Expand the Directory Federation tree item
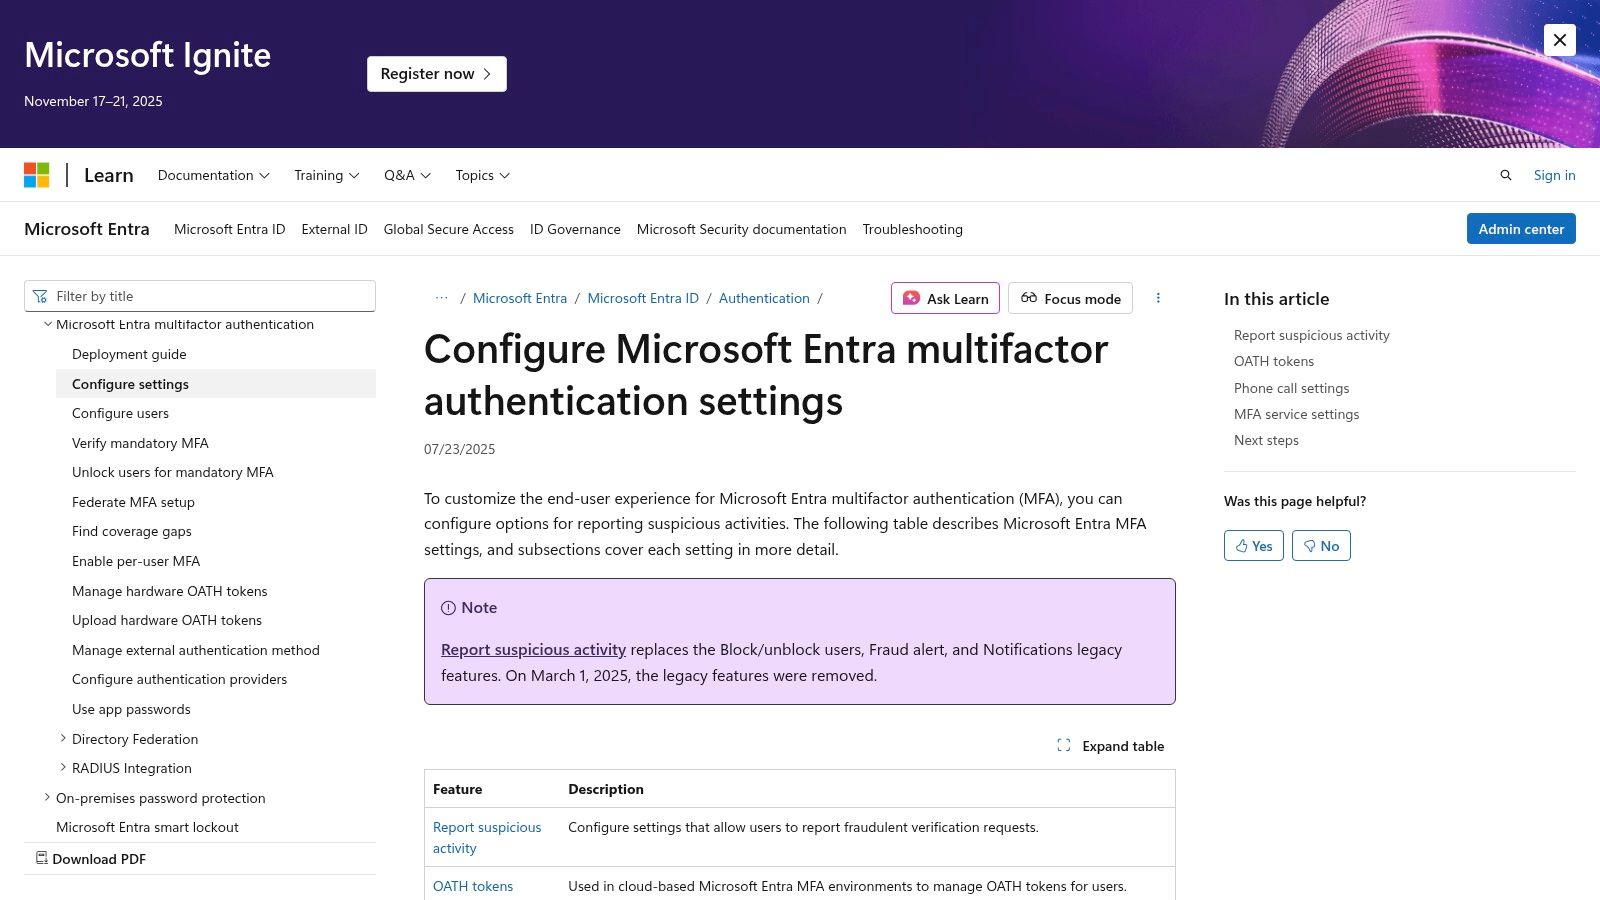Image resolution: width=1600 pixels, height=900 pixels. tap(63, 738)
